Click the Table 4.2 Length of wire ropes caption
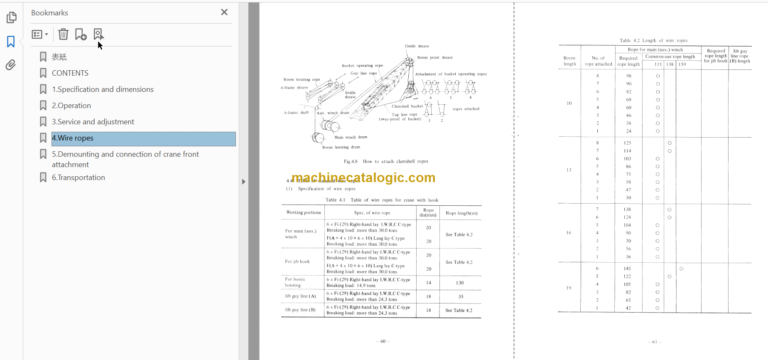This screenshot has height=360, width=768. tap(654, 41)
